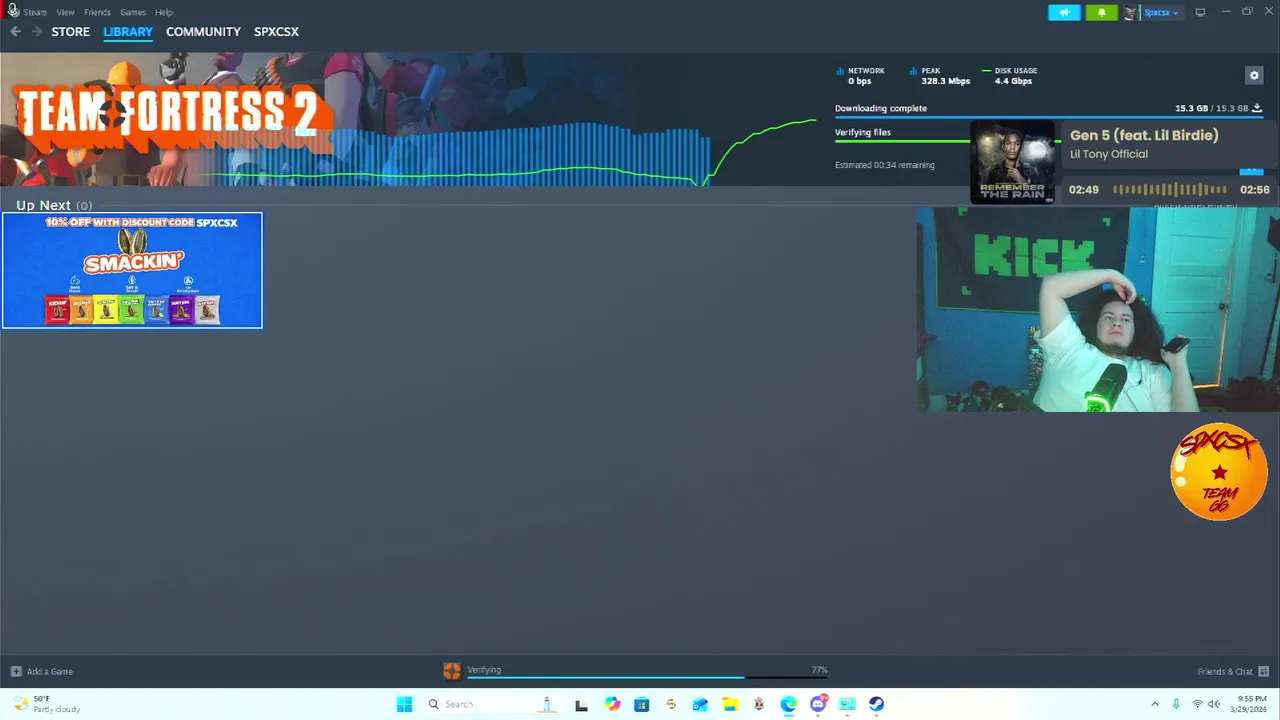This screenshot has width=1280, height=720.
Task: Click Add a Game button
Action: (x=42, y=671)
